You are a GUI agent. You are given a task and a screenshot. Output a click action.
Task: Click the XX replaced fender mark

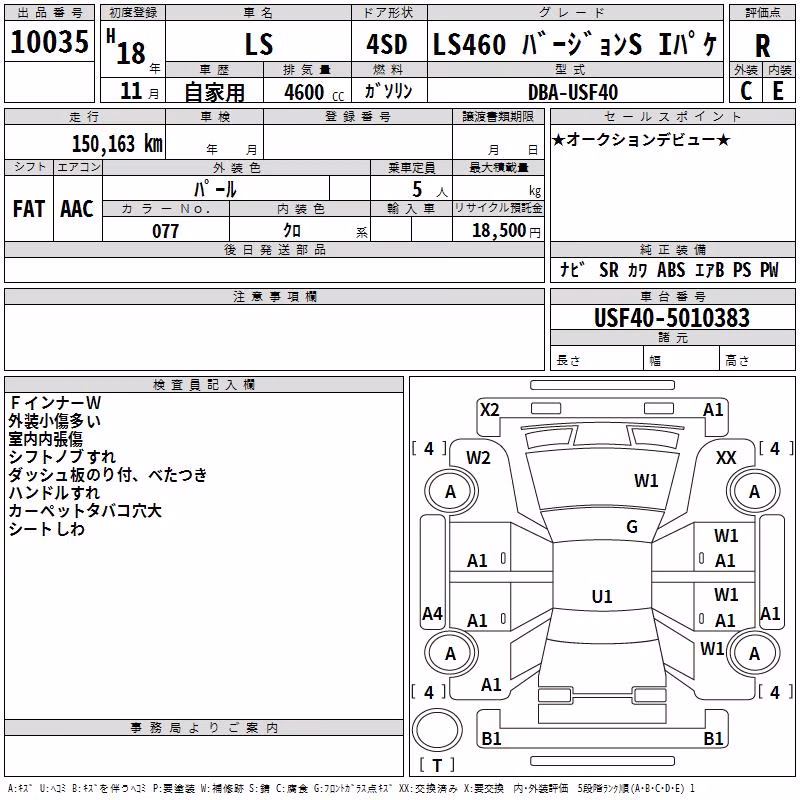726,458
